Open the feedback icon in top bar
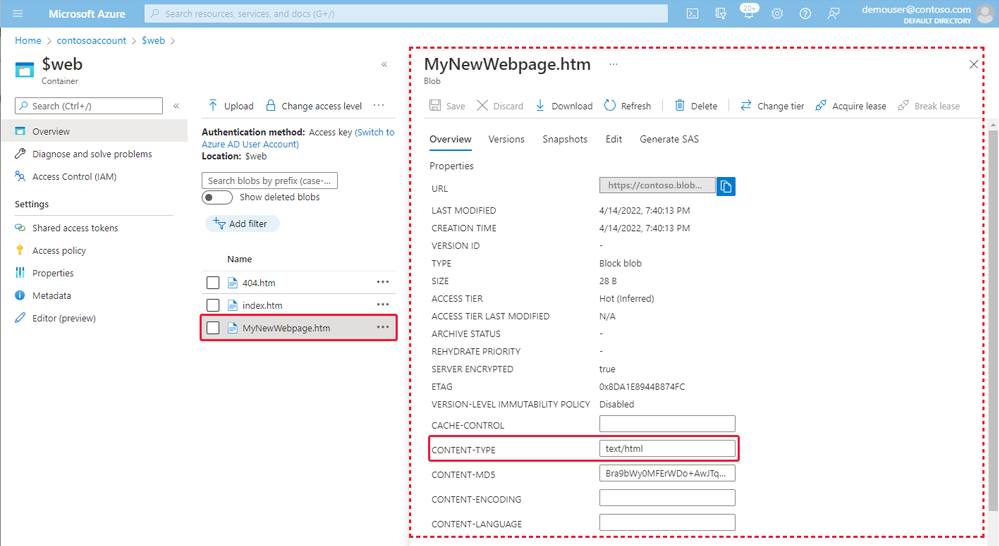Image resolution: width=999 pixels, height=546 pixels. [x=833, y=13]
